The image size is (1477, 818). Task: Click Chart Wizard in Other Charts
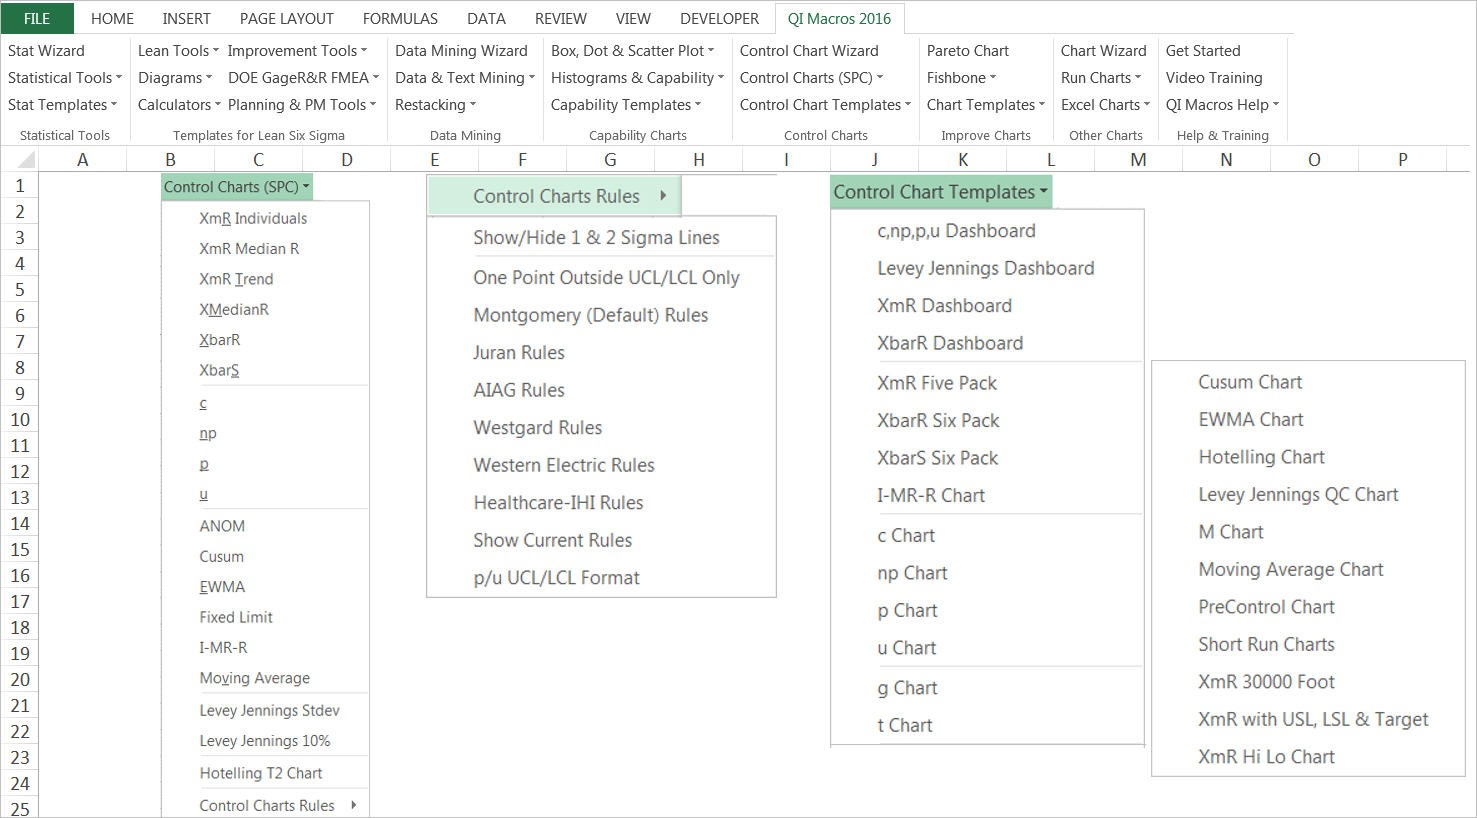tap(1103, 50)
